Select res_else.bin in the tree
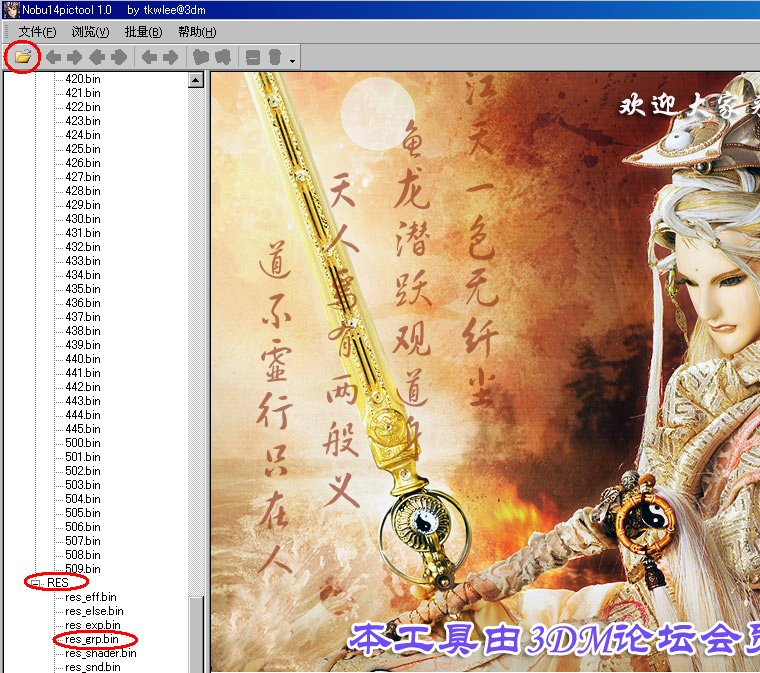760x673 pixels. (x=94, y=611)
